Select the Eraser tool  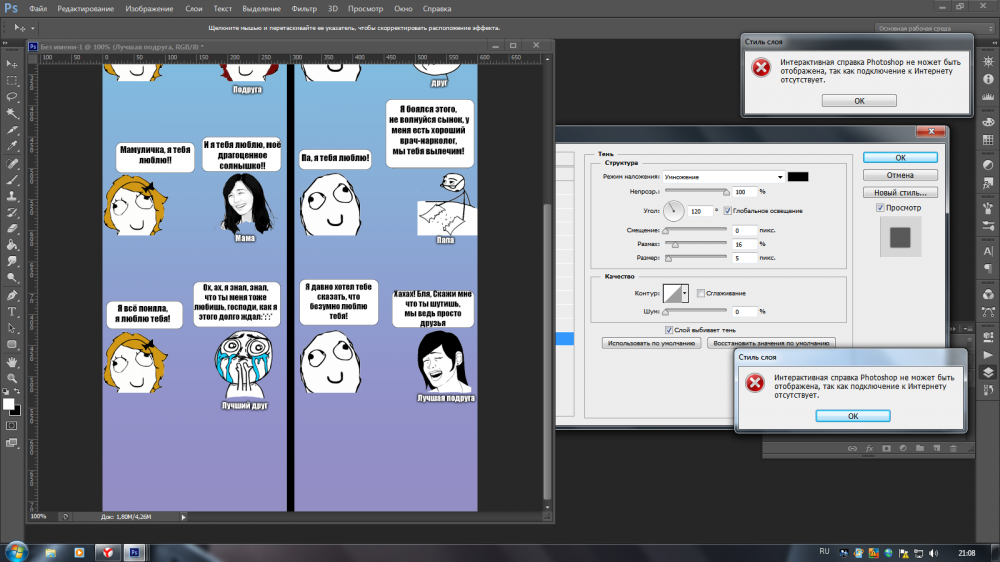12,229
